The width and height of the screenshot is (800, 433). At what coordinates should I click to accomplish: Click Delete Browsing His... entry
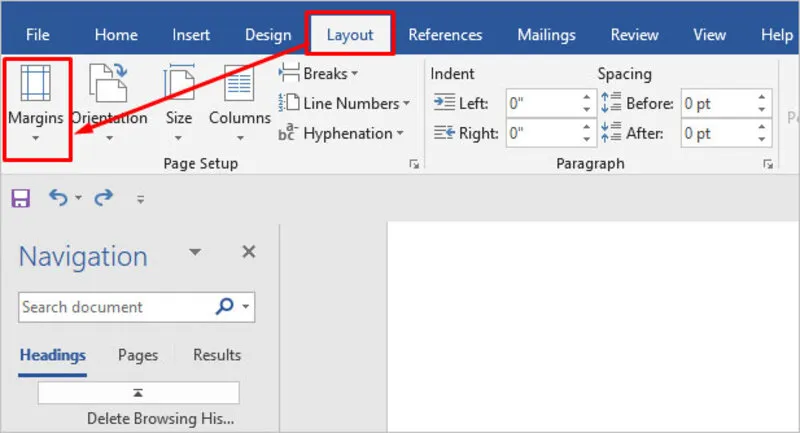[x=160, y=419]
